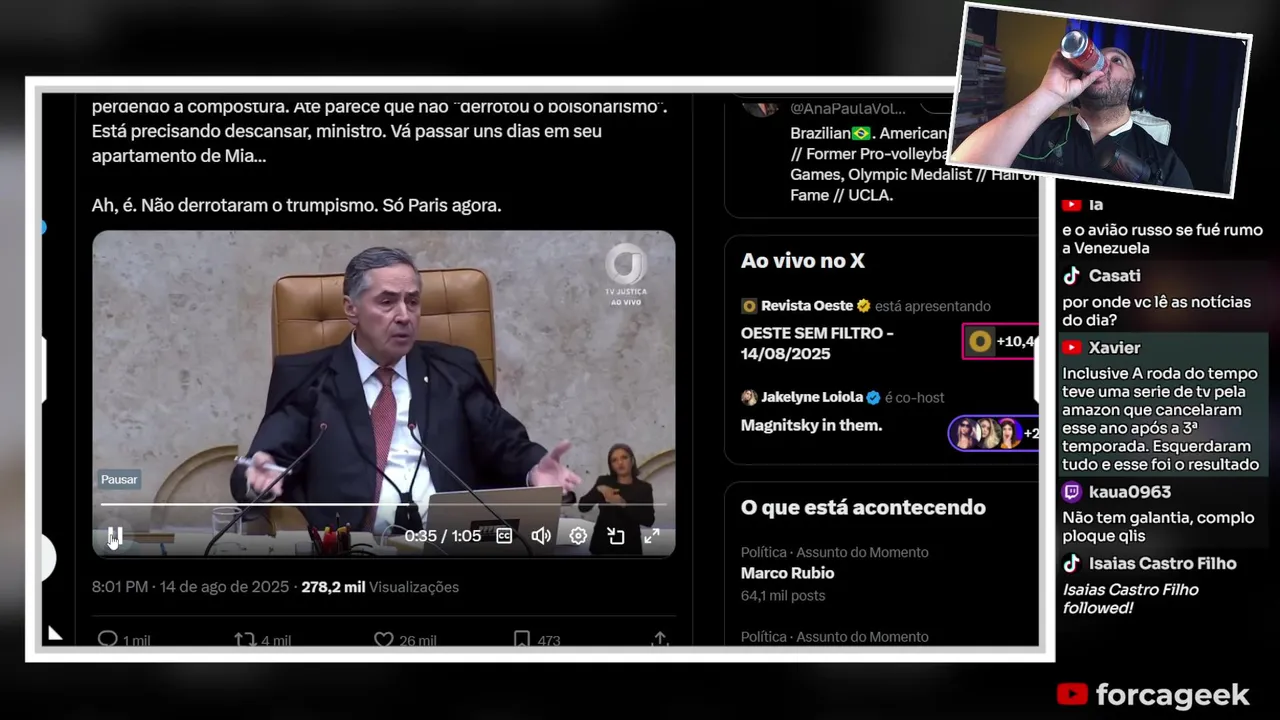Click the streamer webcam overlay
The image size is (1280, 720).
coord(1098,100)
